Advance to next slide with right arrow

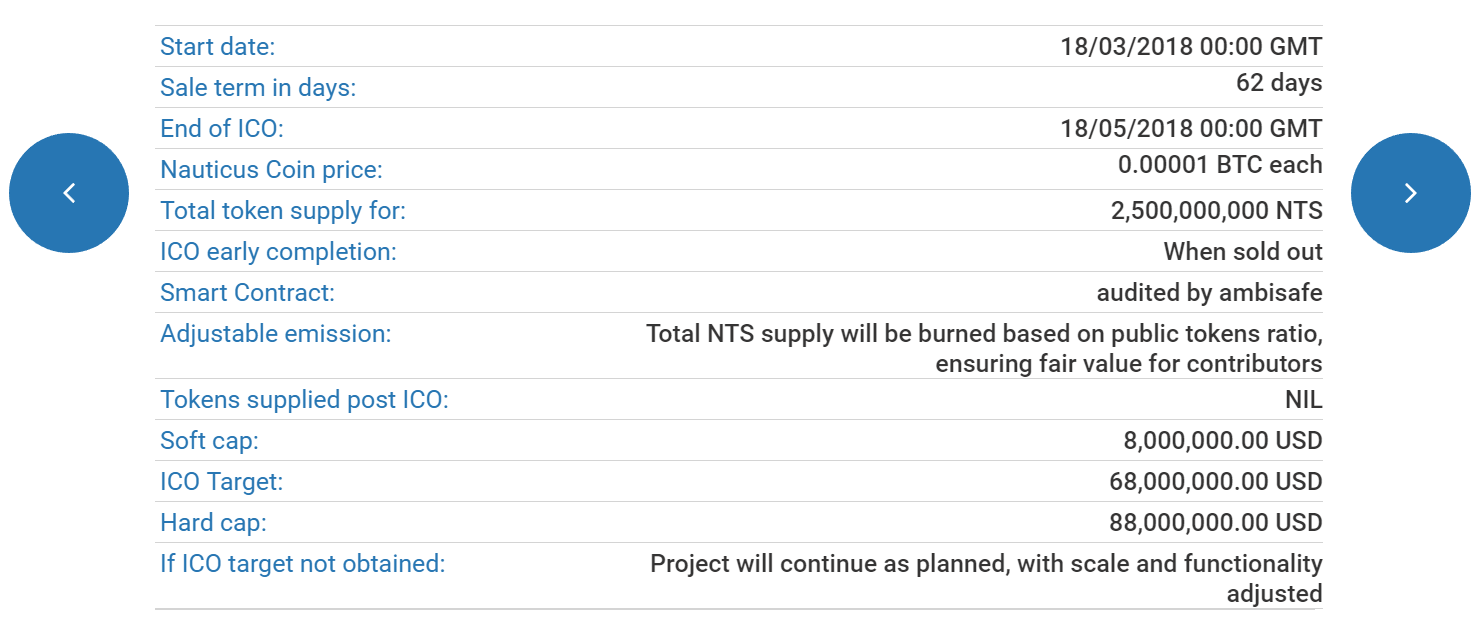(1410, 193)
